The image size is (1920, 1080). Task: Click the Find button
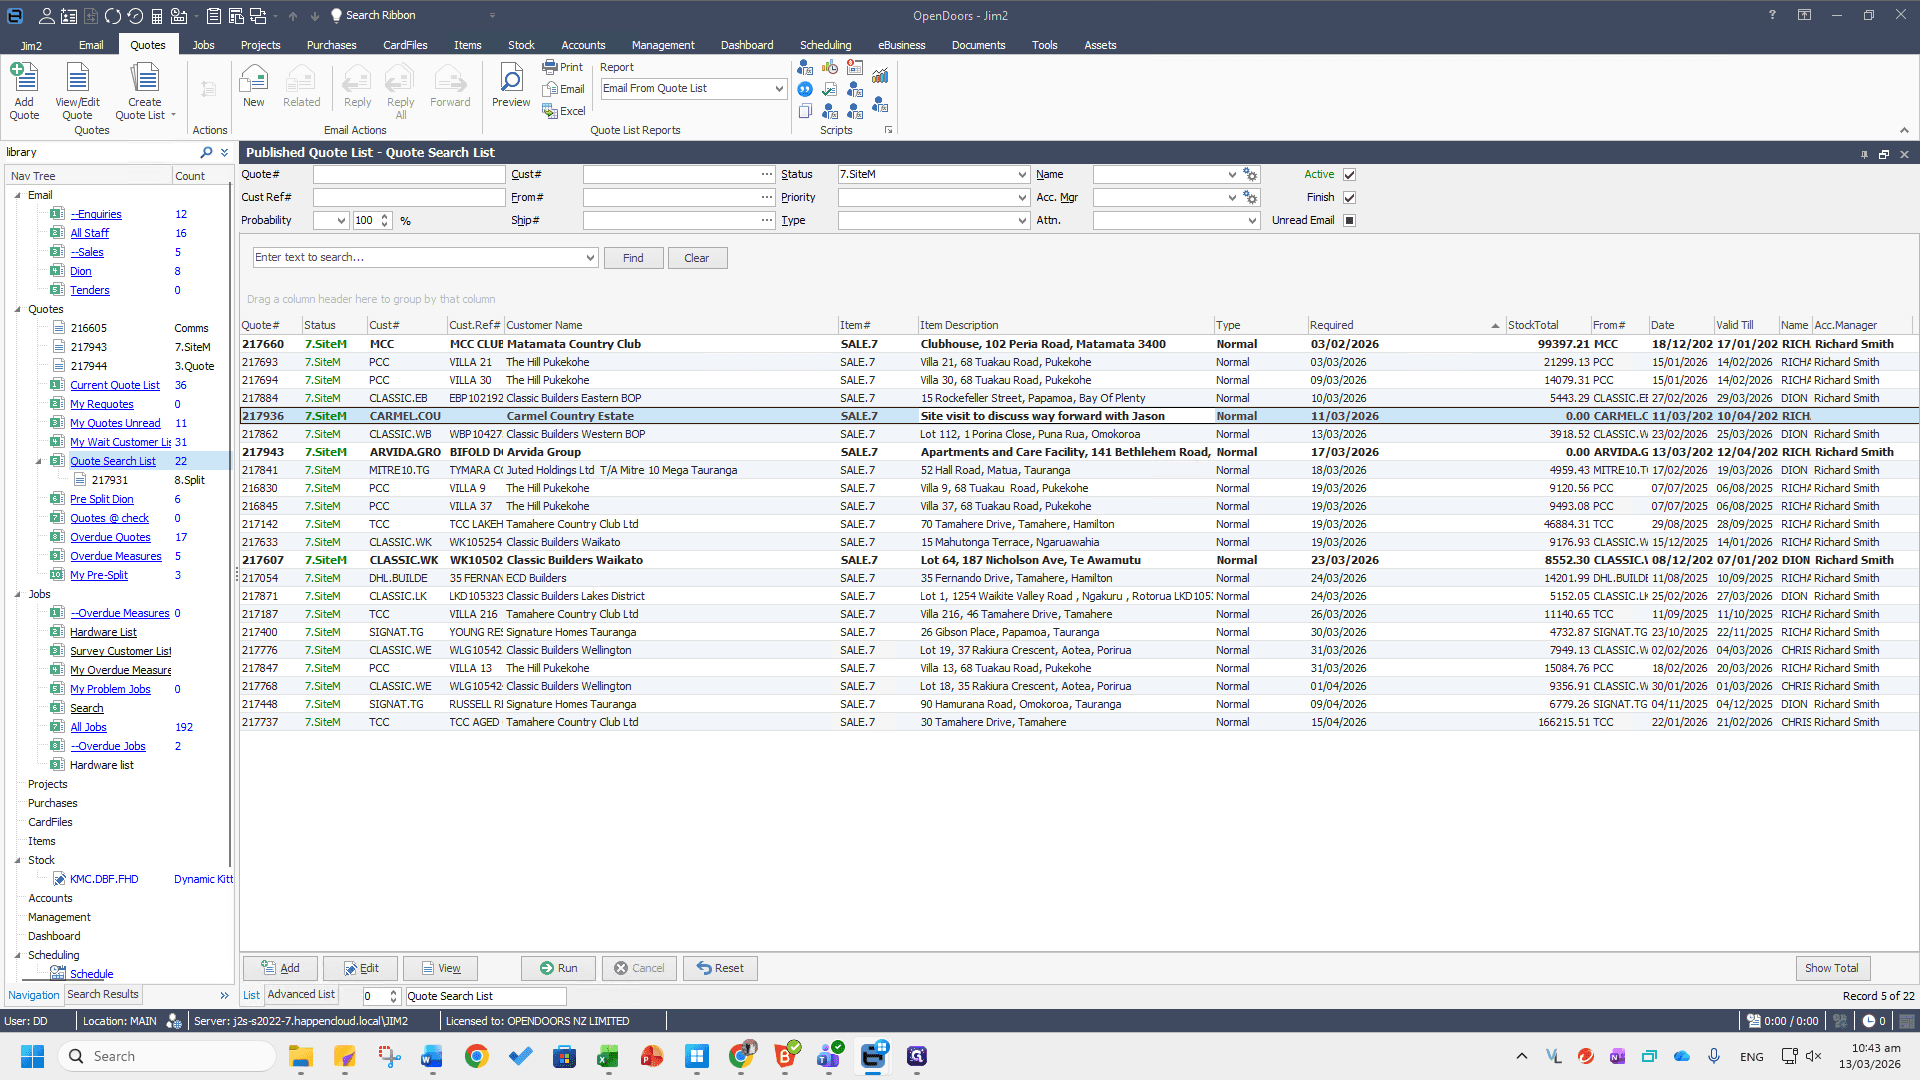633,258
